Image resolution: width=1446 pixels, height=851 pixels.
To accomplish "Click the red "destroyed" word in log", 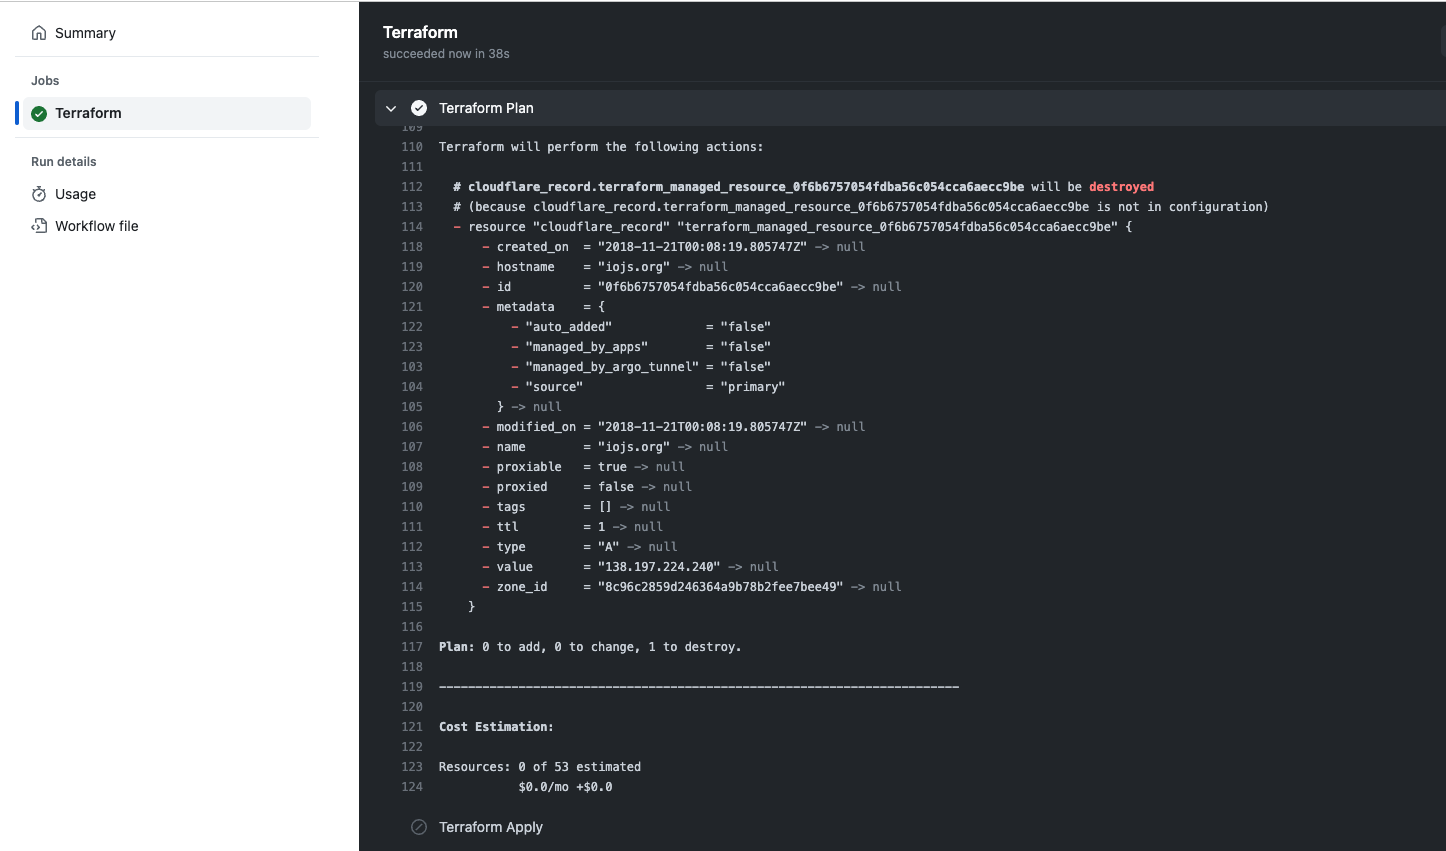I will [1121, 187].
